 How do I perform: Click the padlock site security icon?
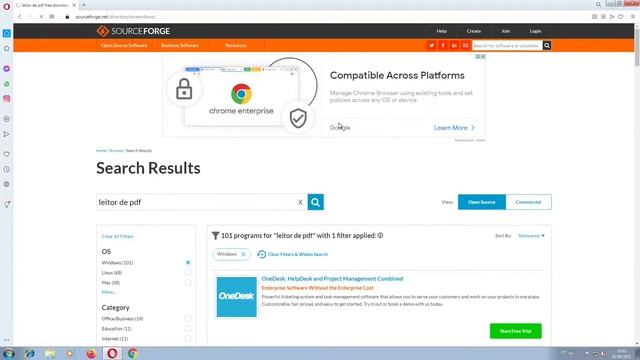[67, 17]
